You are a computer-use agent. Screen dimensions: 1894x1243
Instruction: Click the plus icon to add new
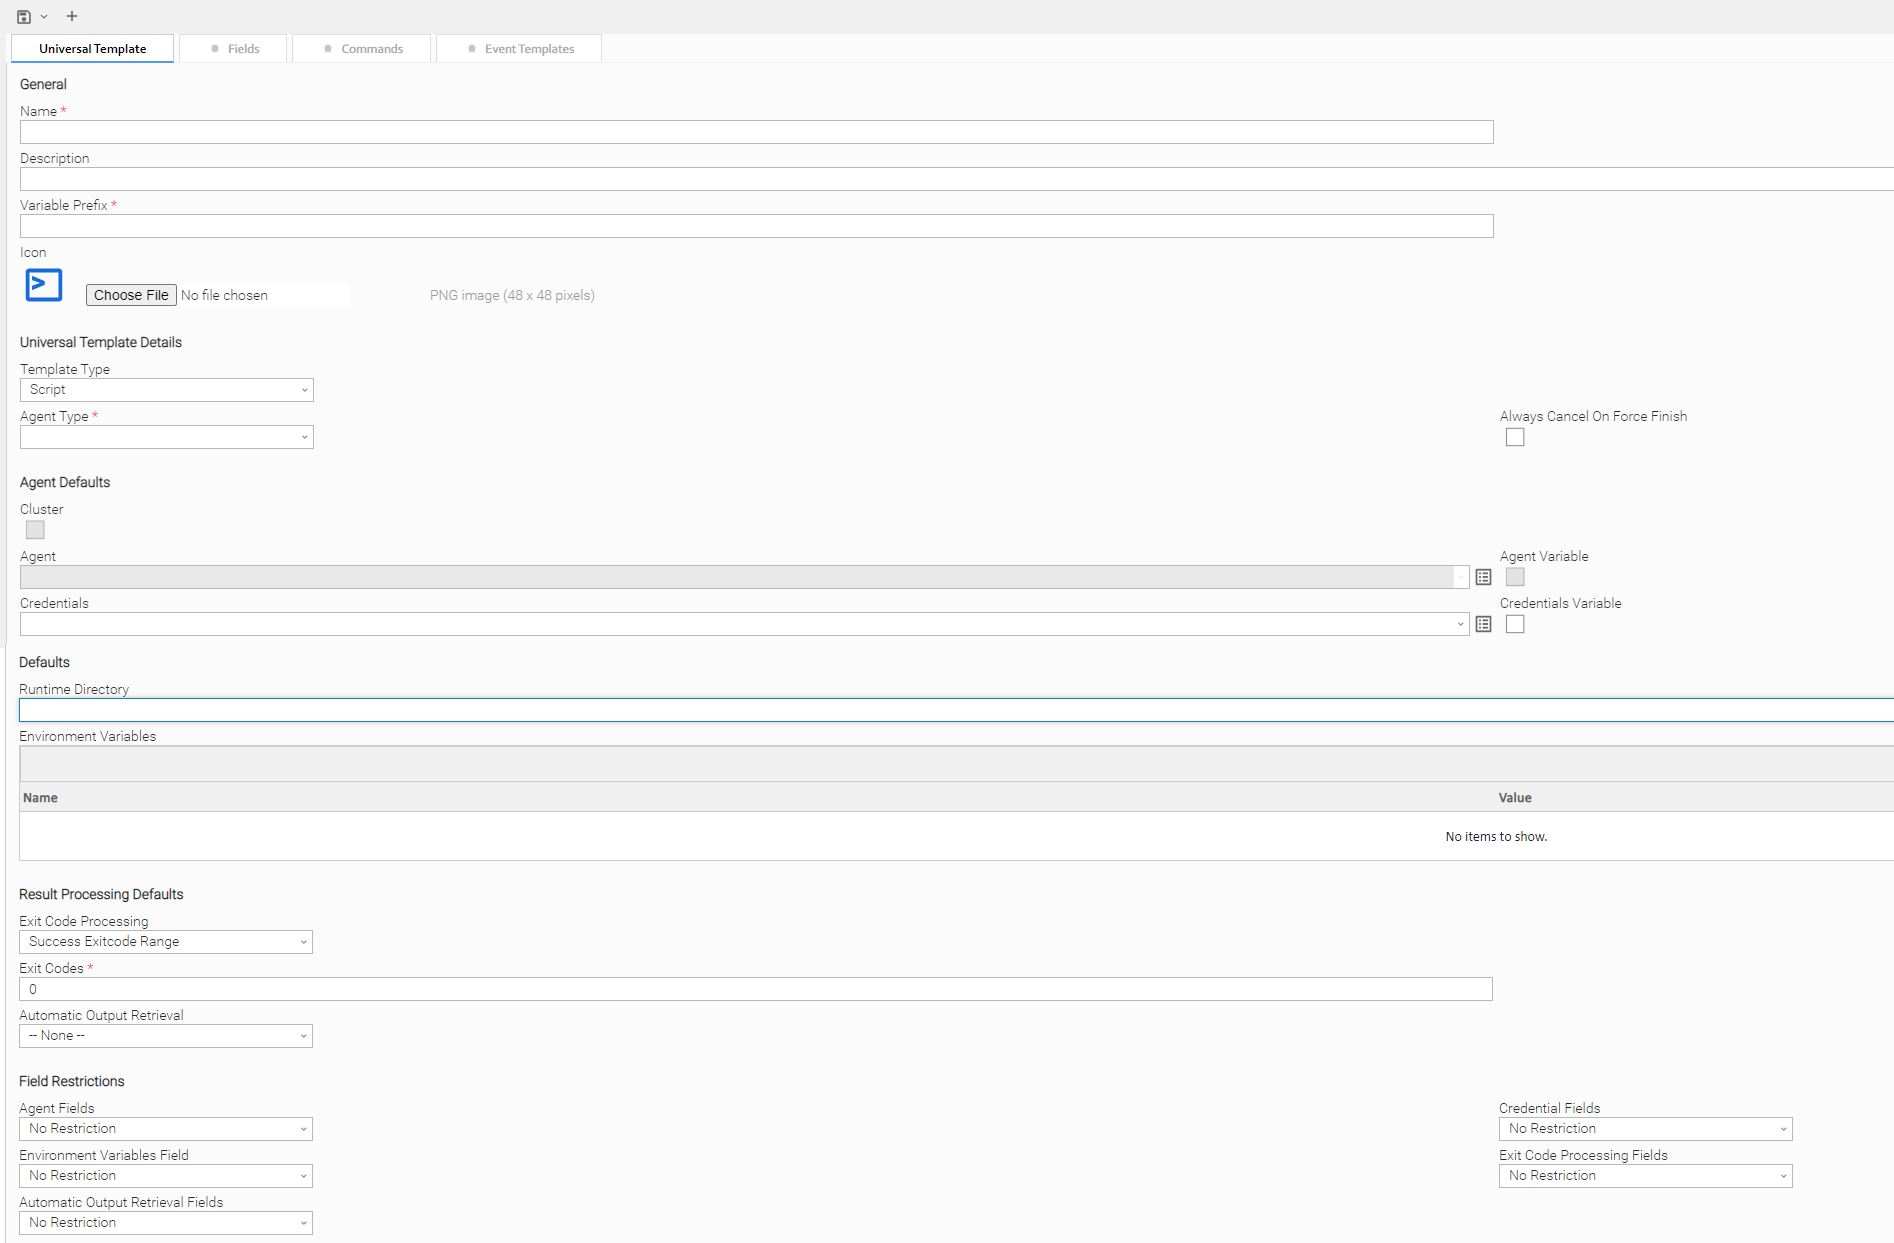click(x=71, y=16)
